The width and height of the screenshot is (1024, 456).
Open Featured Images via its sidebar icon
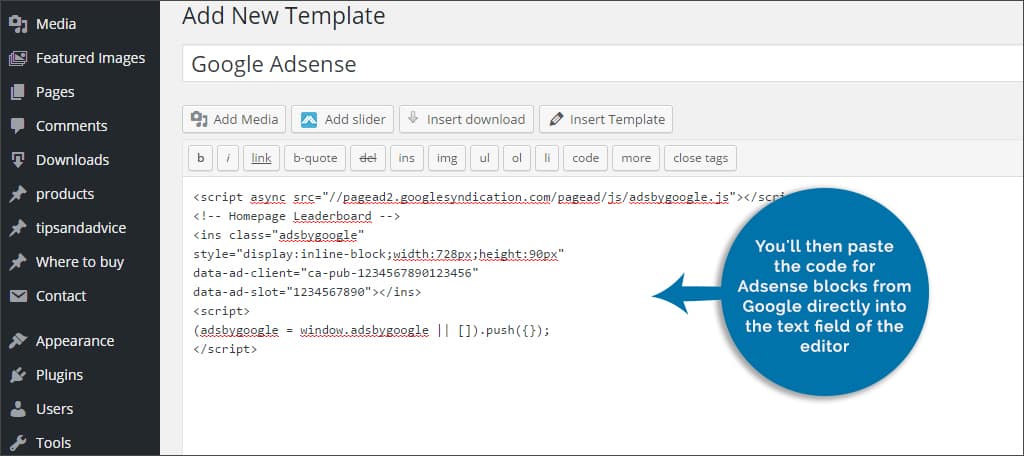pyautogui.click(x=17, y=58)
